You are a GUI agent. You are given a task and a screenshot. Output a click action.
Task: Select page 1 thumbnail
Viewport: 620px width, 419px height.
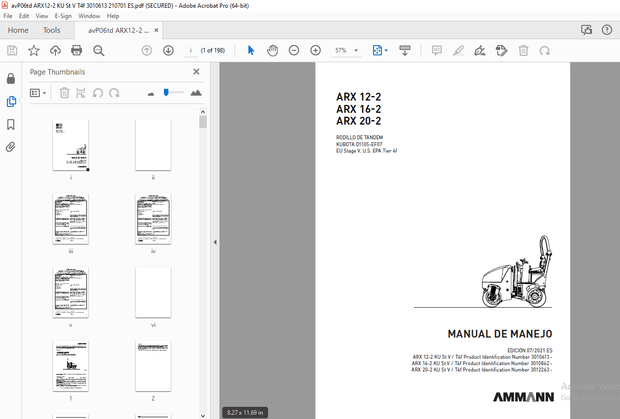coord(71,366)
